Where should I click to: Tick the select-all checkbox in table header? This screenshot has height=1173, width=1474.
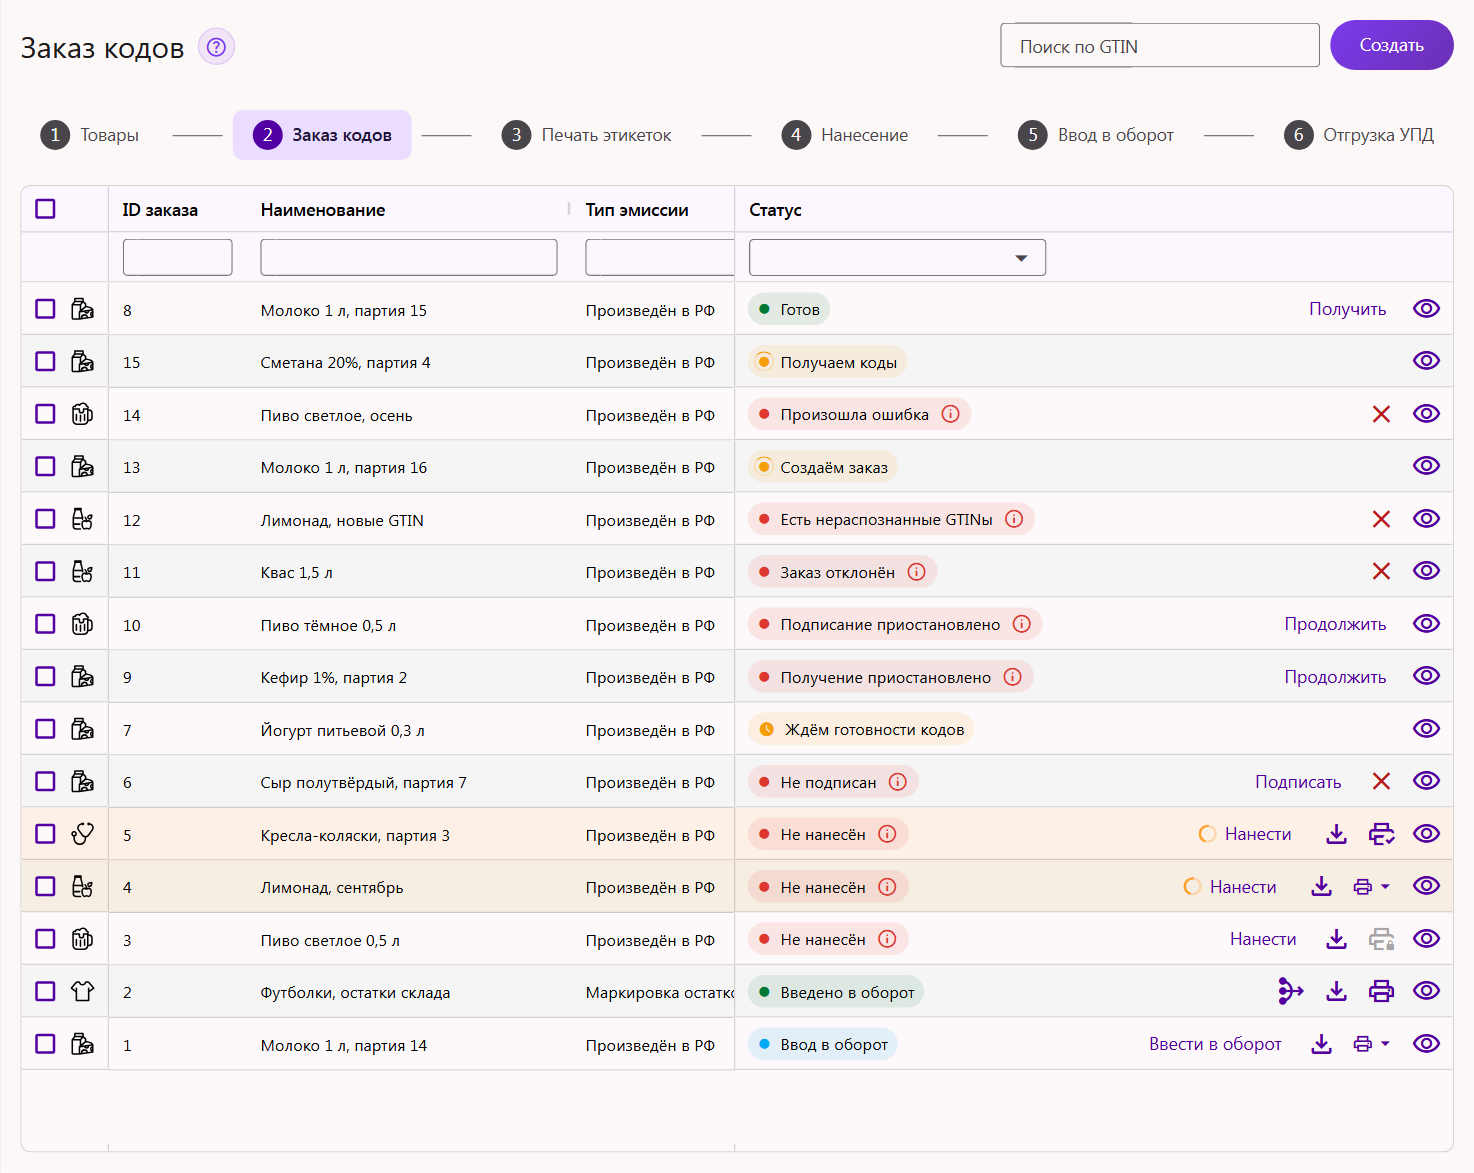(45, 209)
